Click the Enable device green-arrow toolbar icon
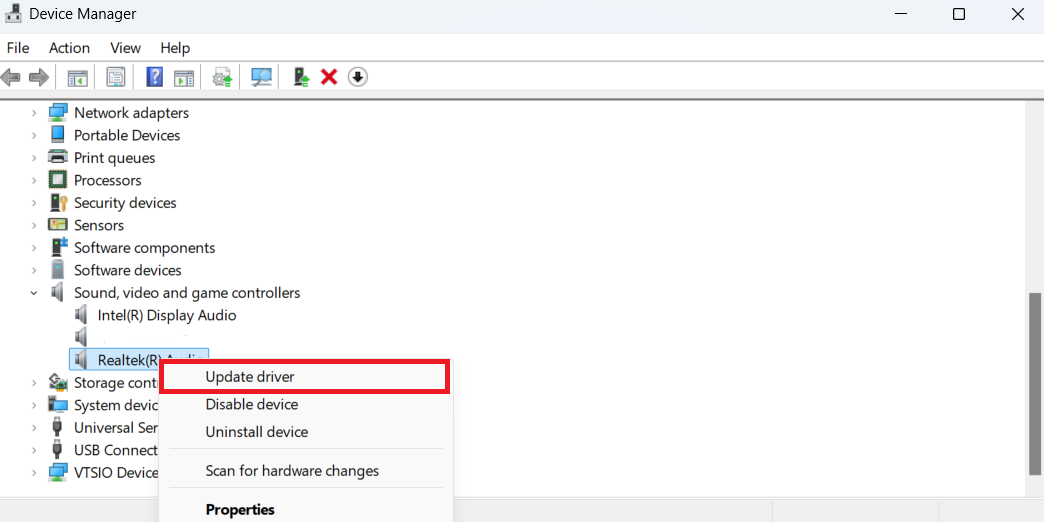This screenshot has width=1044, height=522. [x=302, y=78]
